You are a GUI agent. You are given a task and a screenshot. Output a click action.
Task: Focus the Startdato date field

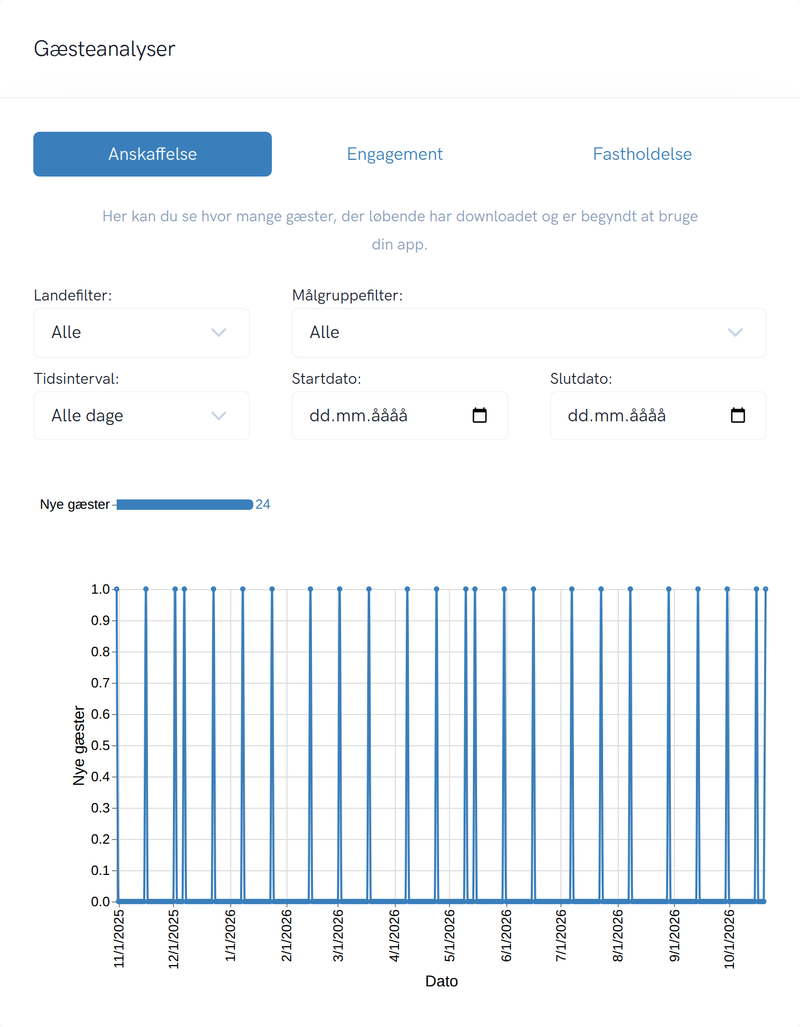(x=400, y=415)
